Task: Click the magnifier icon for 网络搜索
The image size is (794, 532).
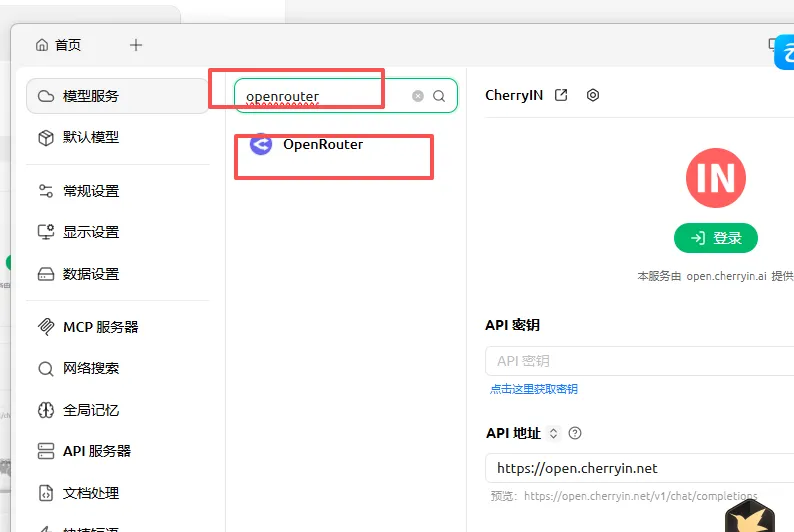Action: point(46,369)
